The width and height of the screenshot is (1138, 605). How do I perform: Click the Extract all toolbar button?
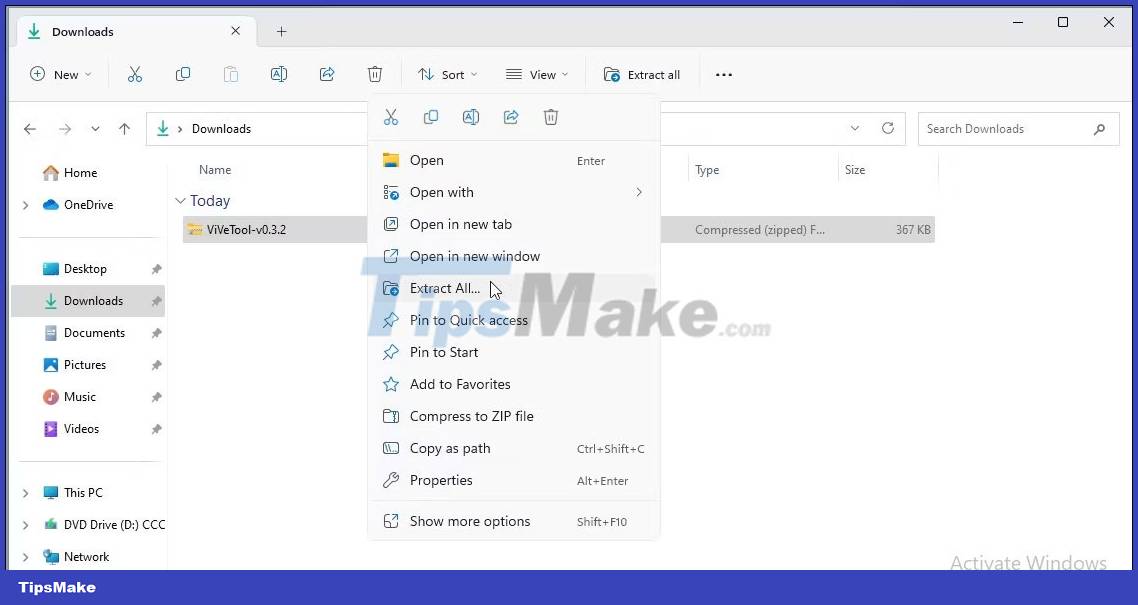pyautogui.click(x=642, y=74)
